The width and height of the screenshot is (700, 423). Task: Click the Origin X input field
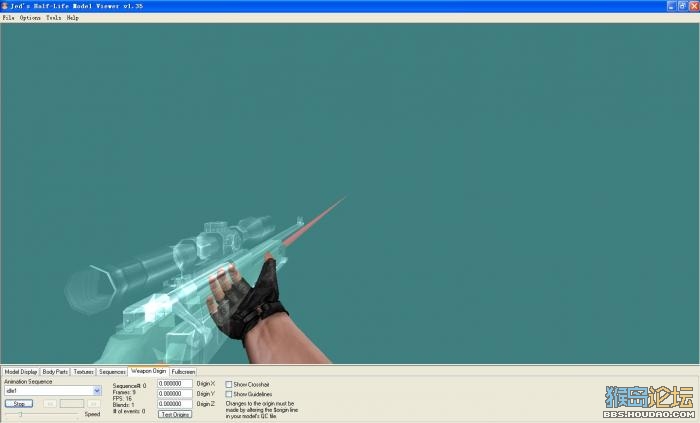[x=175, y=384]
